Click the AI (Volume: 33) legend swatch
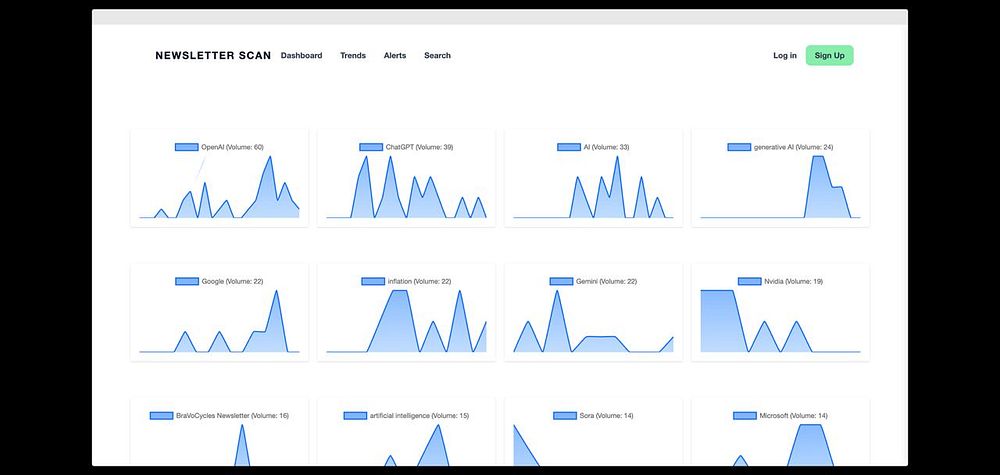 coord(569,147)
